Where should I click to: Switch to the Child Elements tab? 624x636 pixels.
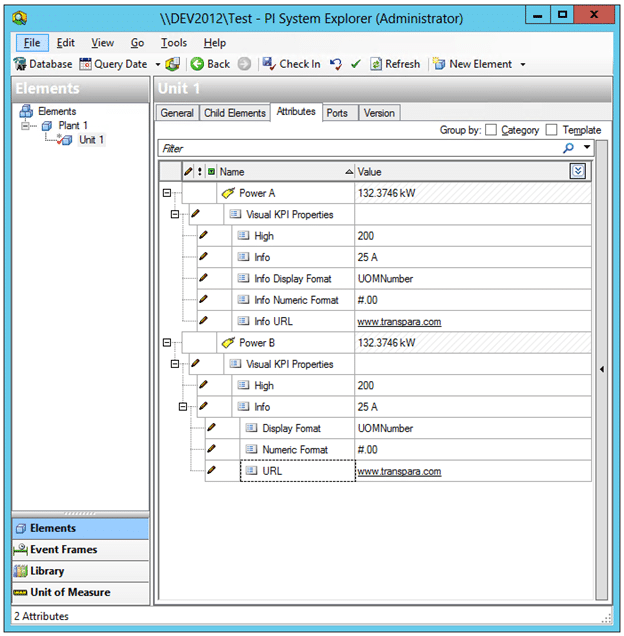pyautogui.click(x=235, y=113)
